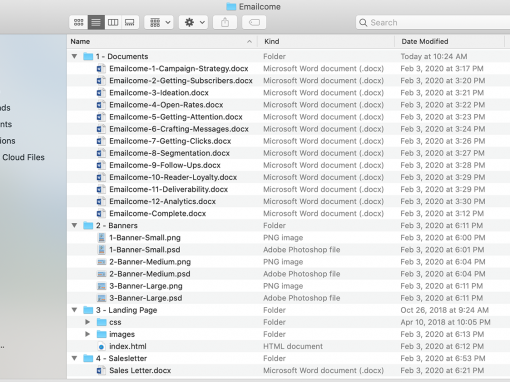Click the images folder icon
This screenshot has height=382, width=510.
coord(101,334)
